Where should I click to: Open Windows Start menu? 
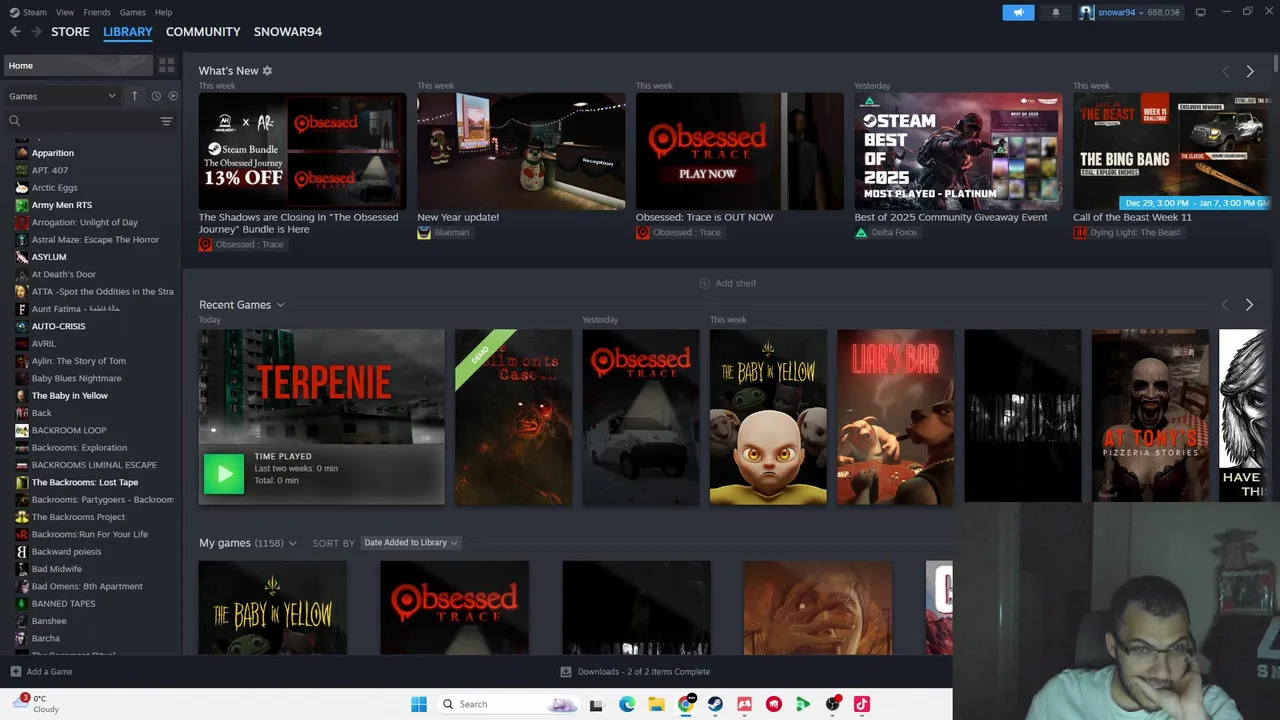tap(419, 704)
